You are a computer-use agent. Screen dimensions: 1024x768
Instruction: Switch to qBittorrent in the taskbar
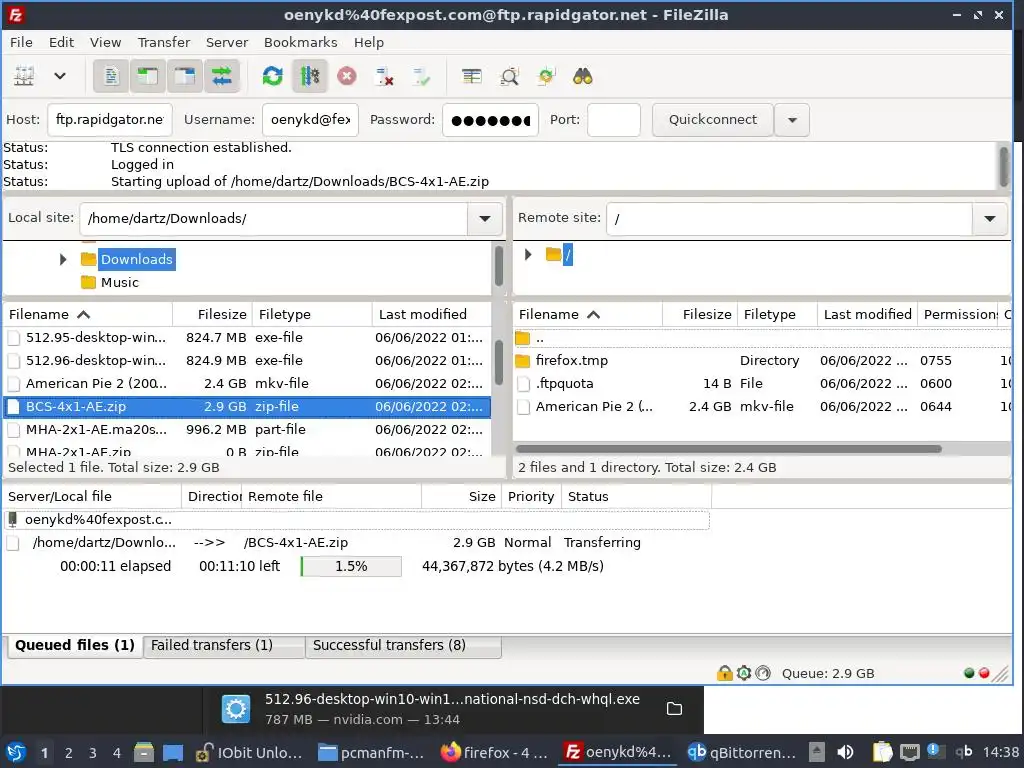click(x=742, y=752)
